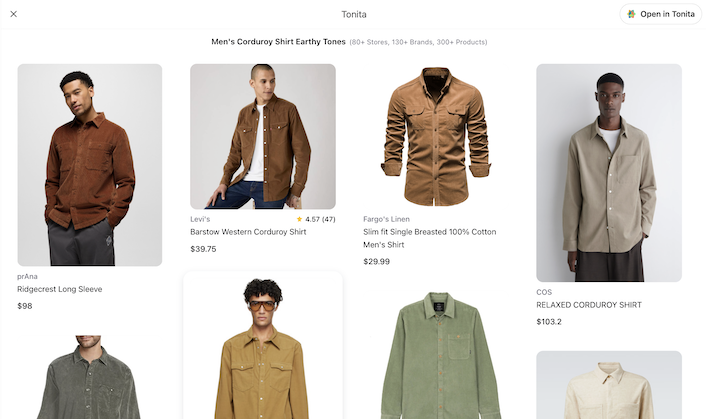
Task: Open the prAna Ridgecrest shirt photo
Action: (x=90, y=165)
